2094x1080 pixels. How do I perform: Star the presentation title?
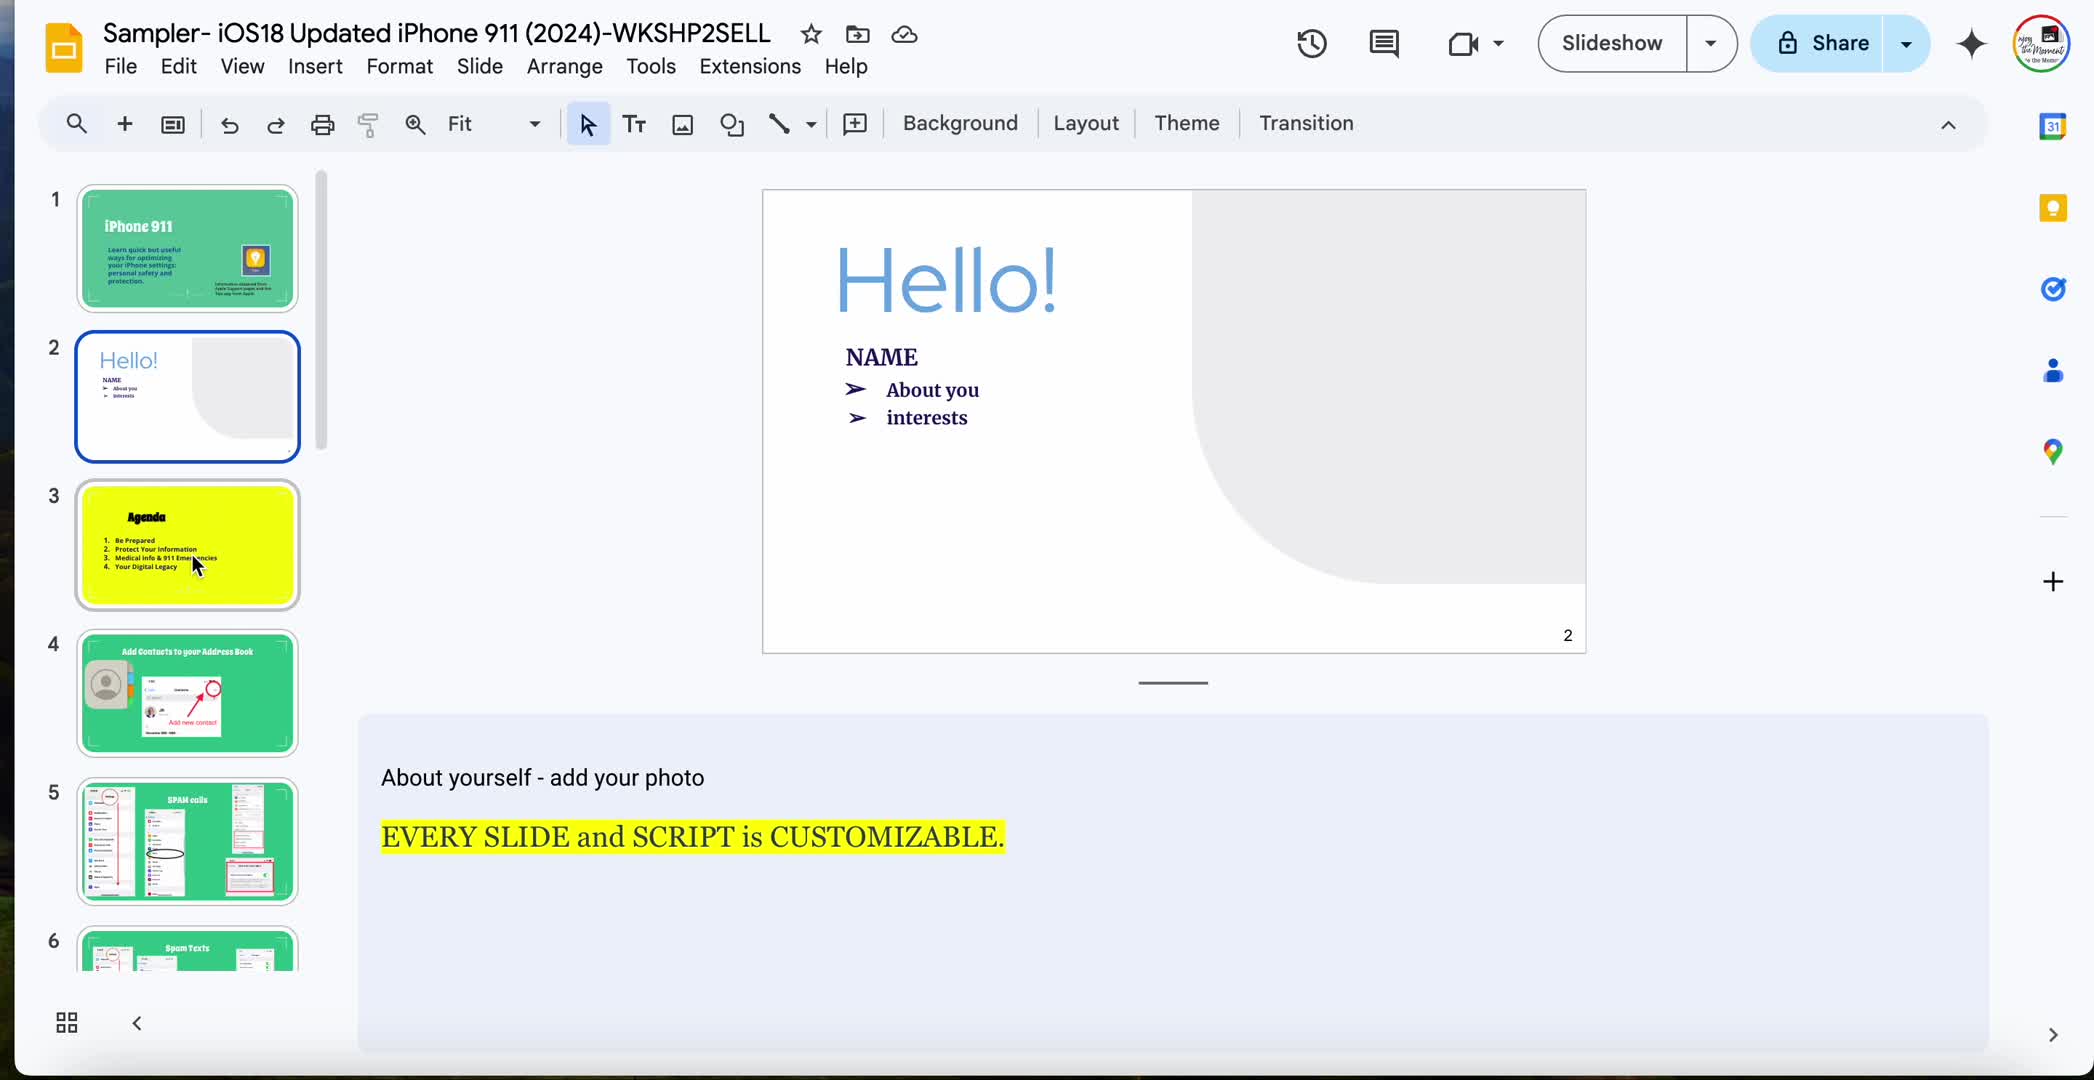pos(811,34)
